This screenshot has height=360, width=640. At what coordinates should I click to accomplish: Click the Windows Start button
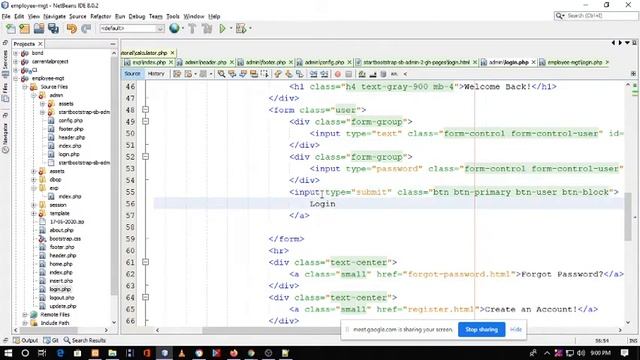point(8,353)
